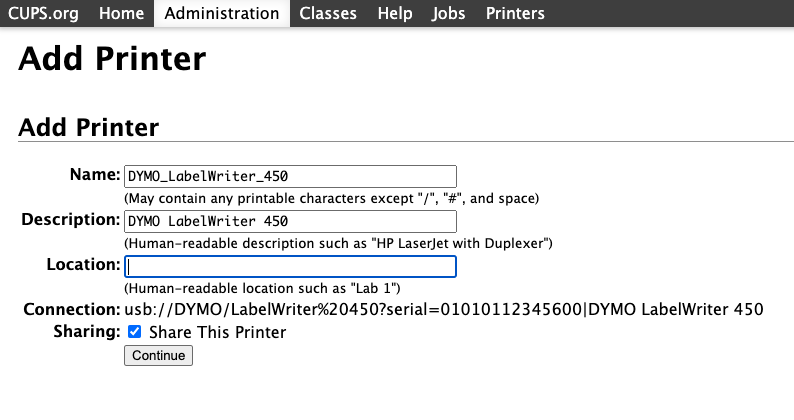Click the "Lab 1" location hint text
Screen dimensions: 794x420
[x=262, y=288]
